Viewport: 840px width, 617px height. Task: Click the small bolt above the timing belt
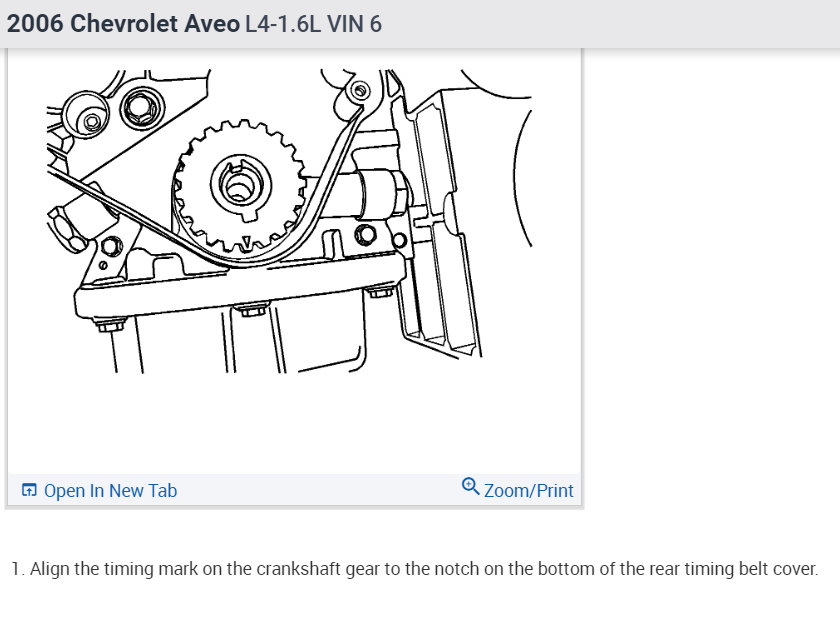coord(360,91)
